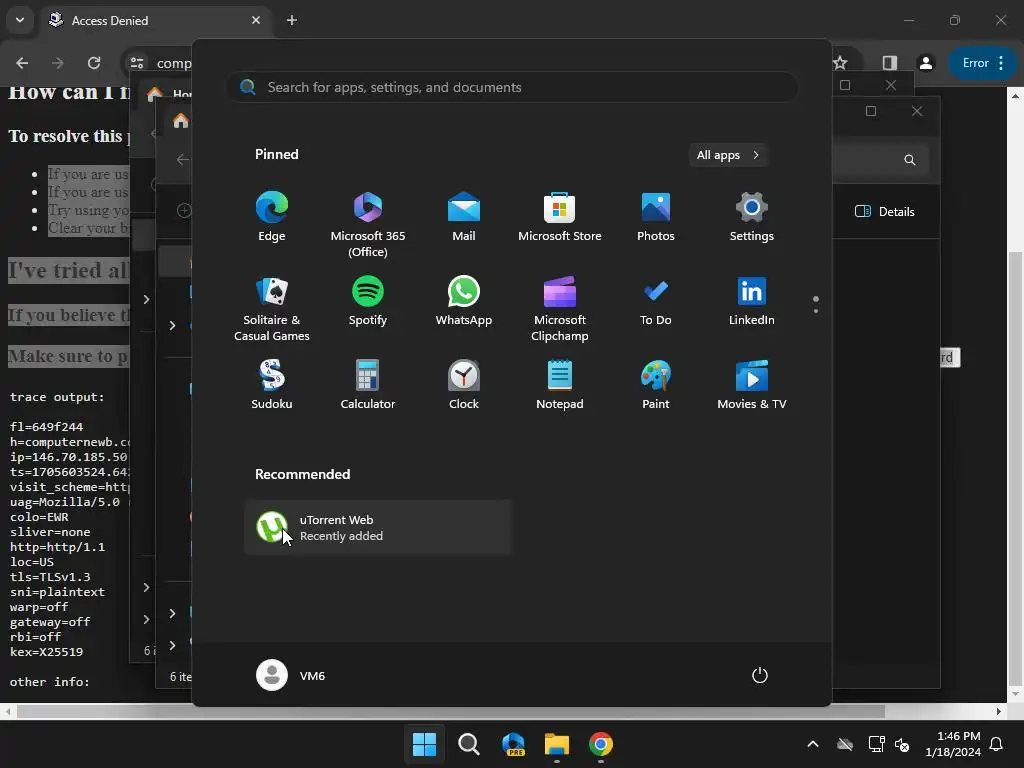Close the Access Denied tab

(256, 20)
